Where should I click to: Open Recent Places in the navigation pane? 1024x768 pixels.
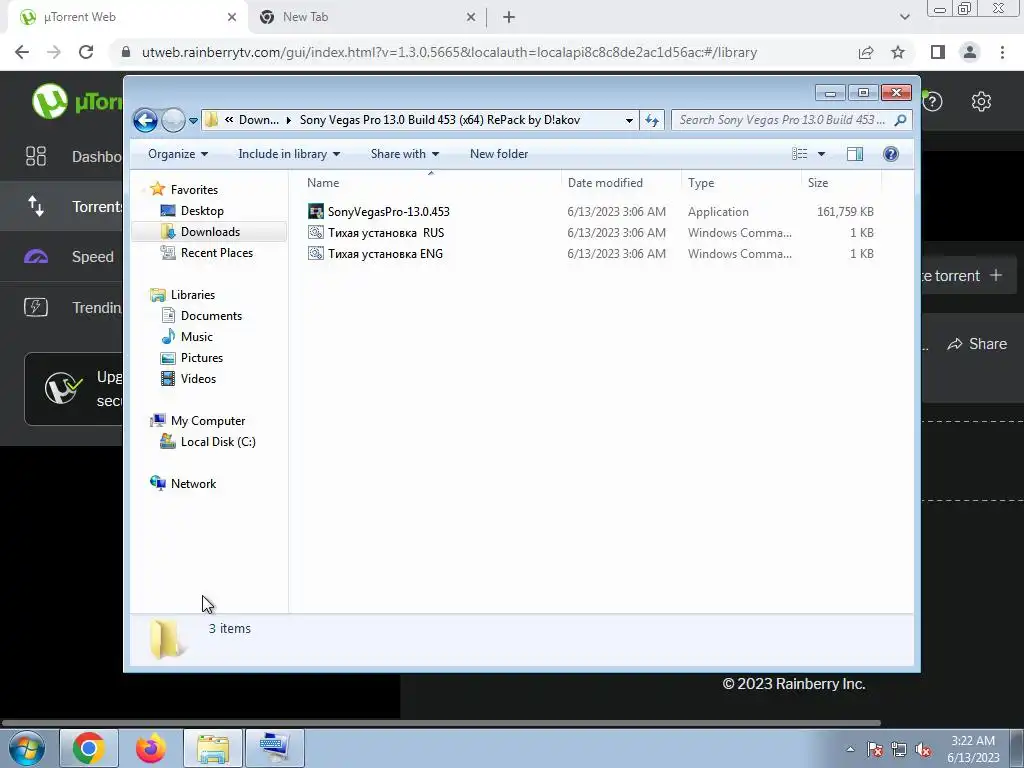point(216,253)
